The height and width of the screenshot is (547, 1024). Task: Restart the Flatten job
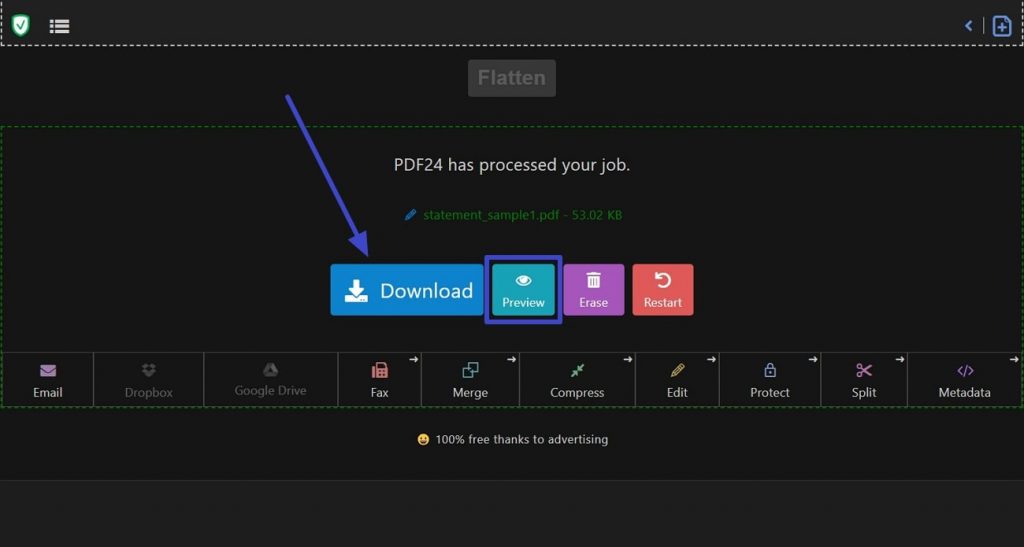[663, 290]
